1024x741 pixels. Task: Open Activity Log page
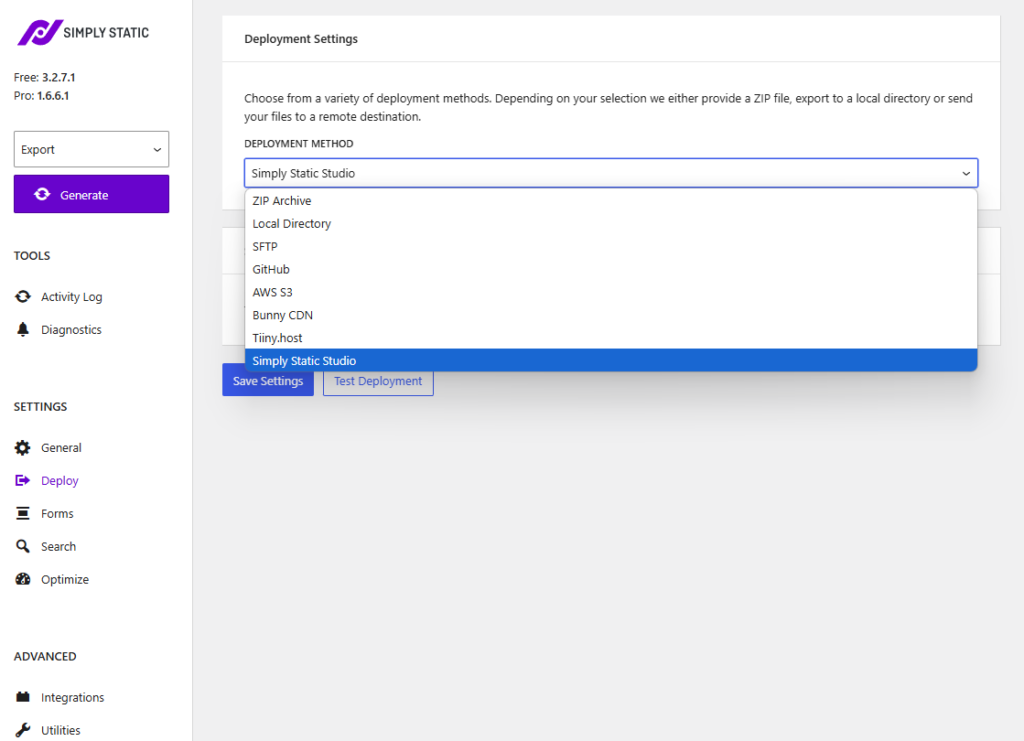[71, 296]
